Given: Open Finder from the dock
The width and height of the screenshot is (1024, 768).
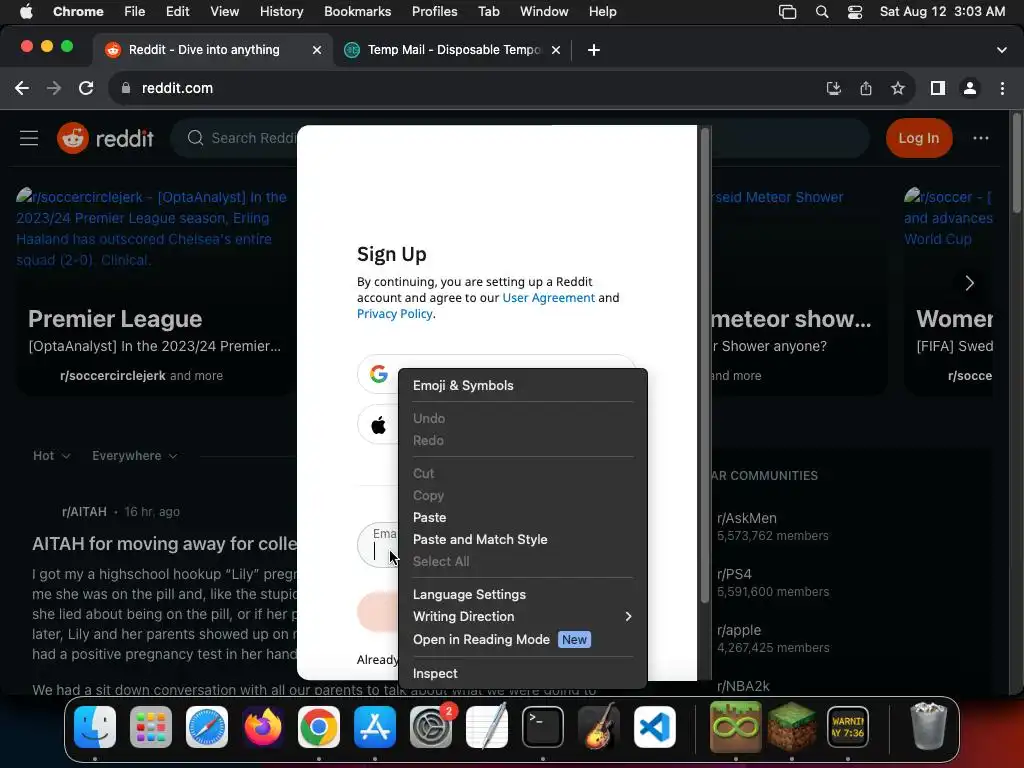Looking at the screenshot, I should [95, 727].
